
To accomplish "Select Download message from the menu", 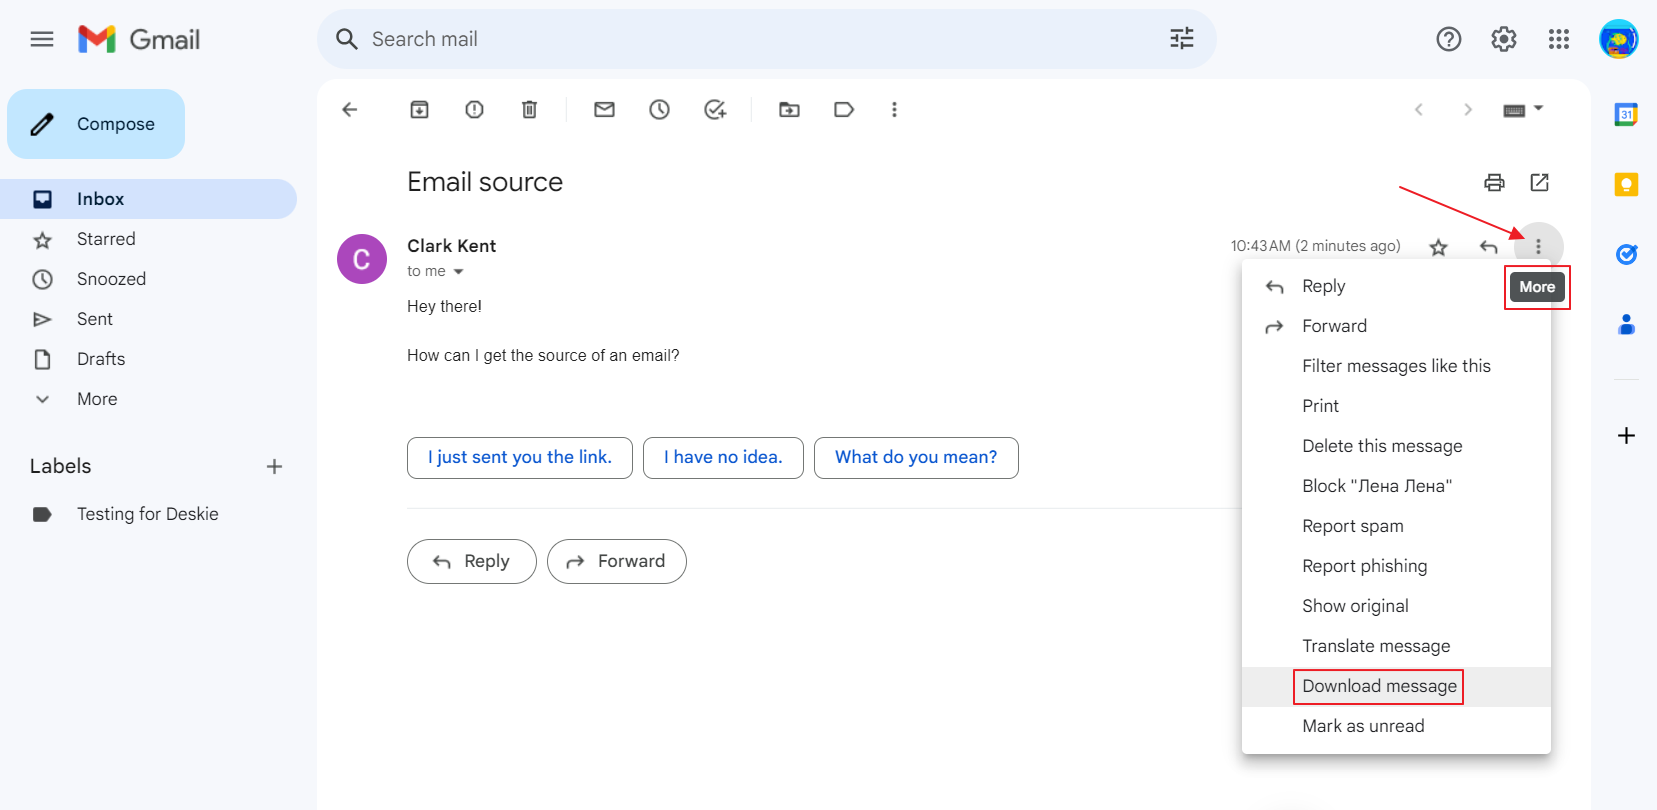I will click(x=1379, y=686).
